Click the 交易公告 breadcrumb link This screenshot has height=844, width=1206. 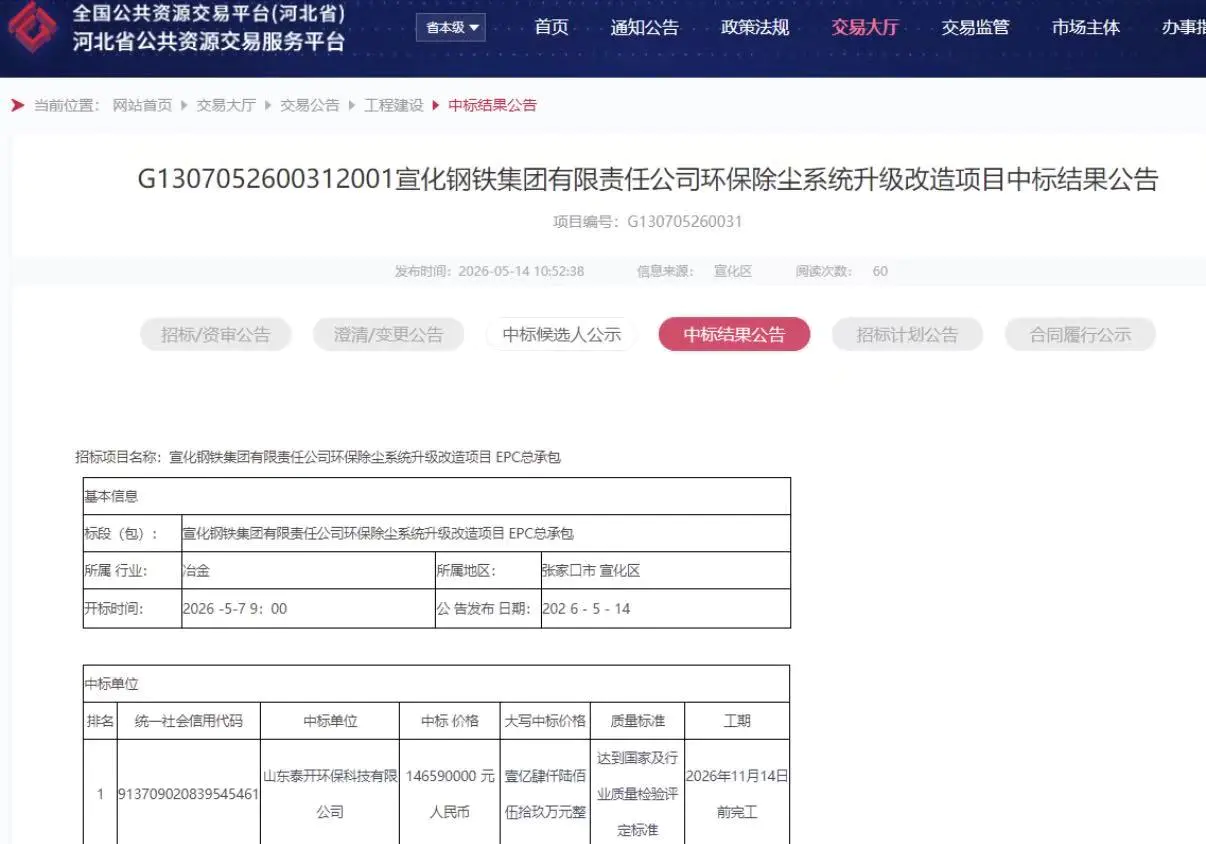pyautogui.click(x=310, y=105)
